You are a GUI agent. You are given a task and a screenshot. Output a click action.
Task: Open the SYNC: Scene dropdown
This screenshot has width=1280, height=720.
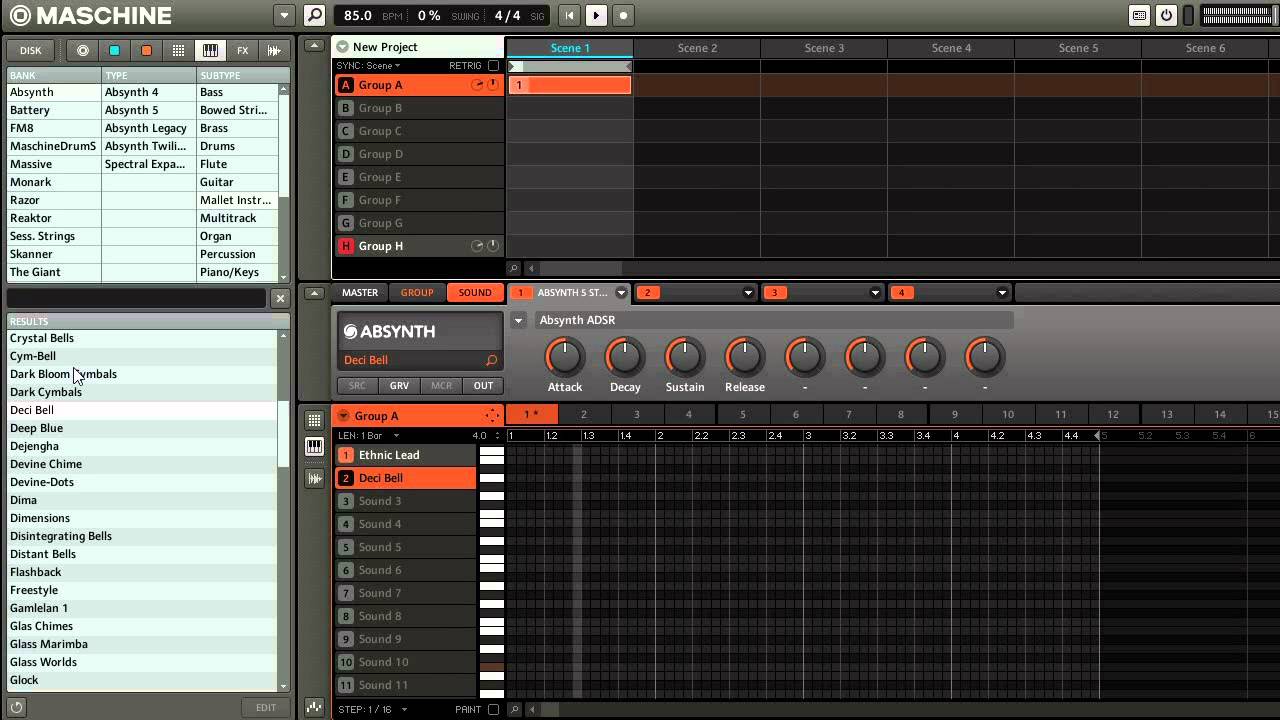click(x=368, y=66)
